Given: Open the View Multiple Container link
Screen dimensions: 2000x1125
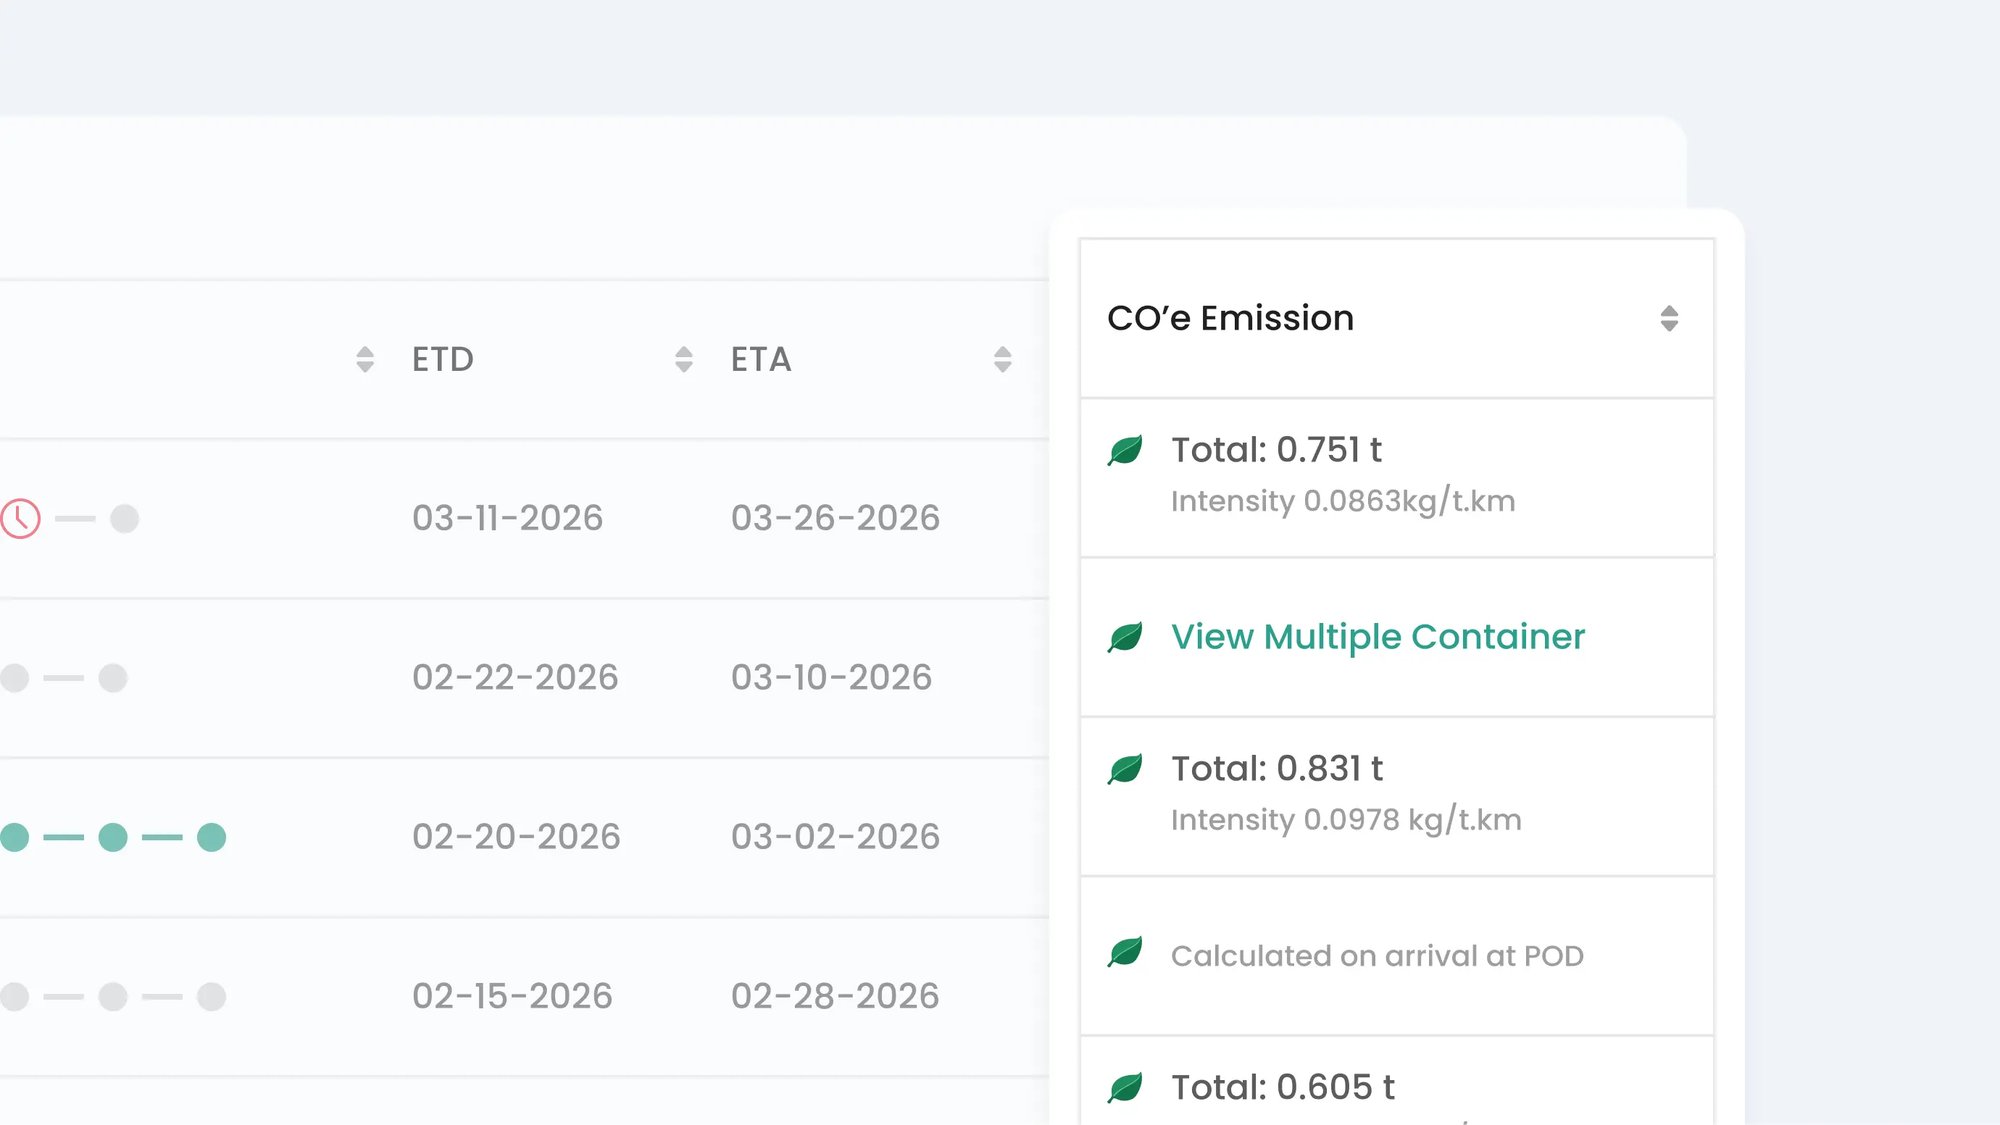Looking at the screenshot, I should [x=1378, y=637].
